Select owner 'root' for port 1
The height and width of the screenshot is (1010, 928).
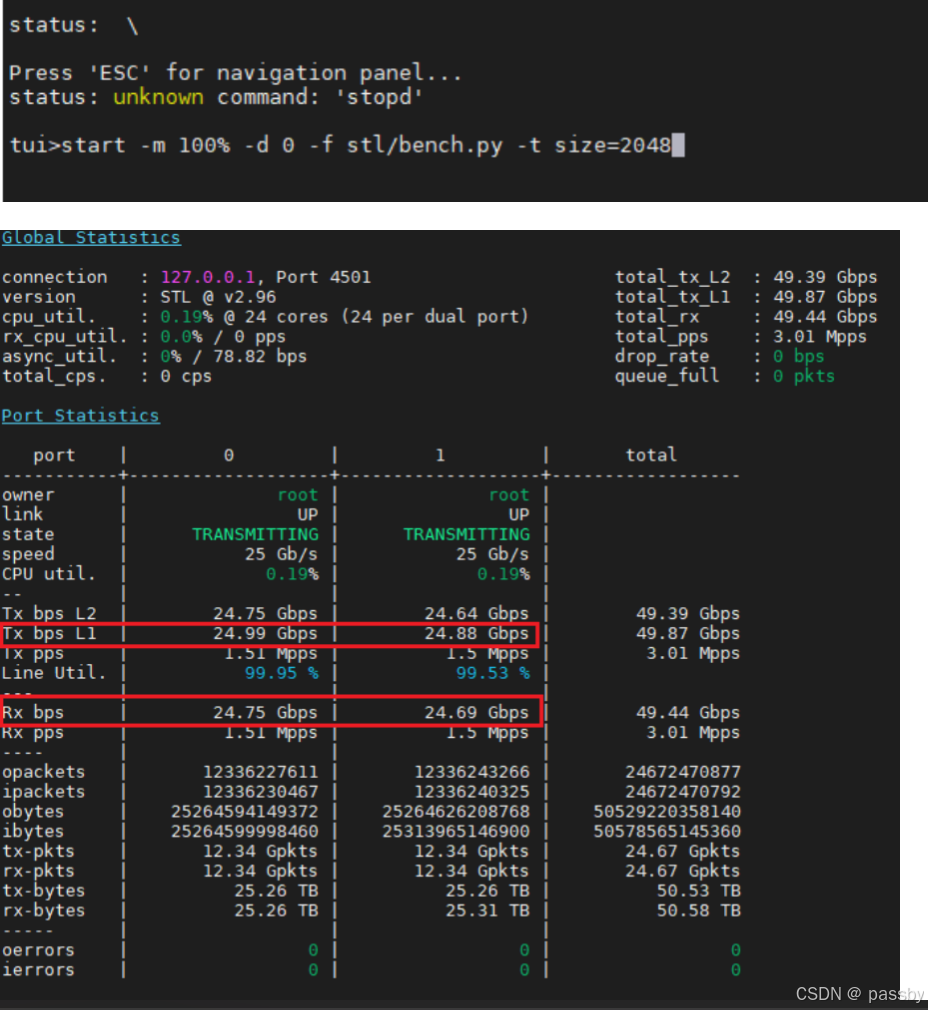point(509,495)
